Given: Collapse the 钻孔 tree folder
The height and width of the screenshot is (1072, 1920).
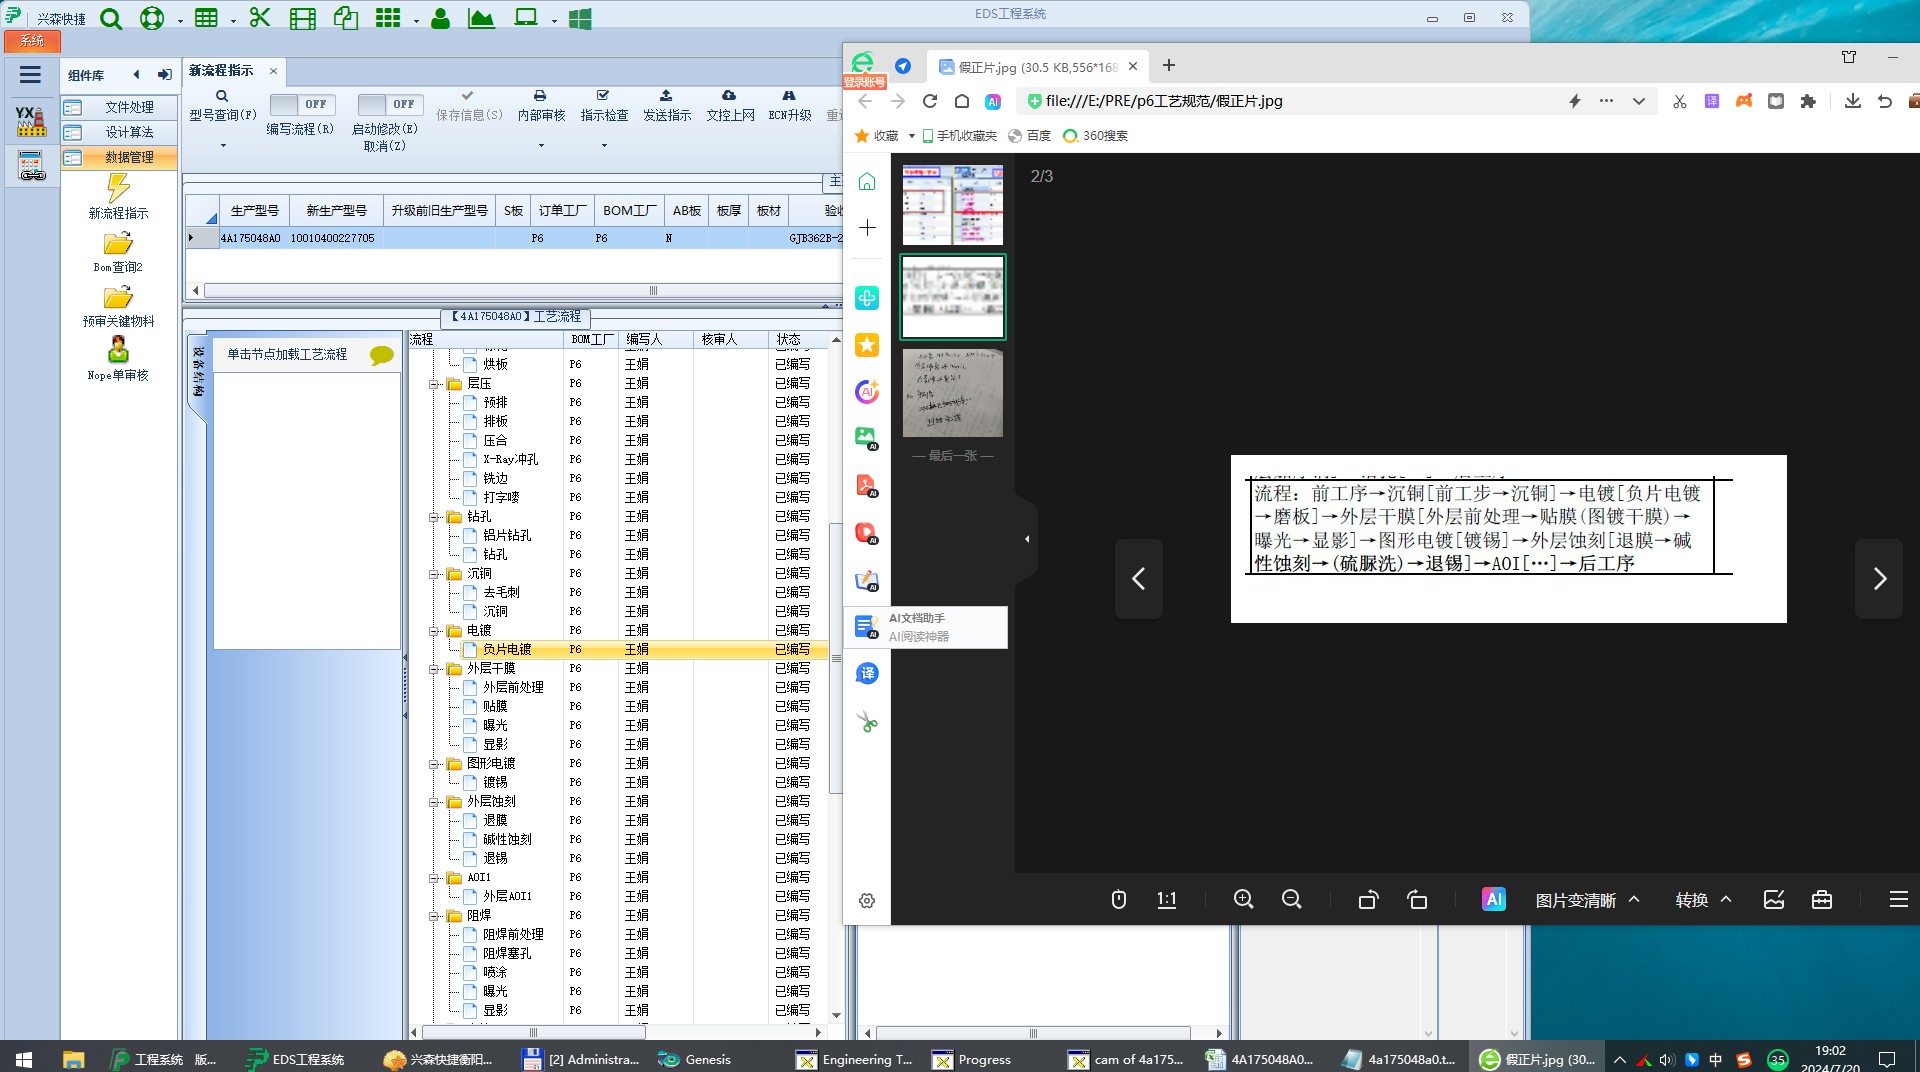Looking at the screenshot, I should click(435, 517).
